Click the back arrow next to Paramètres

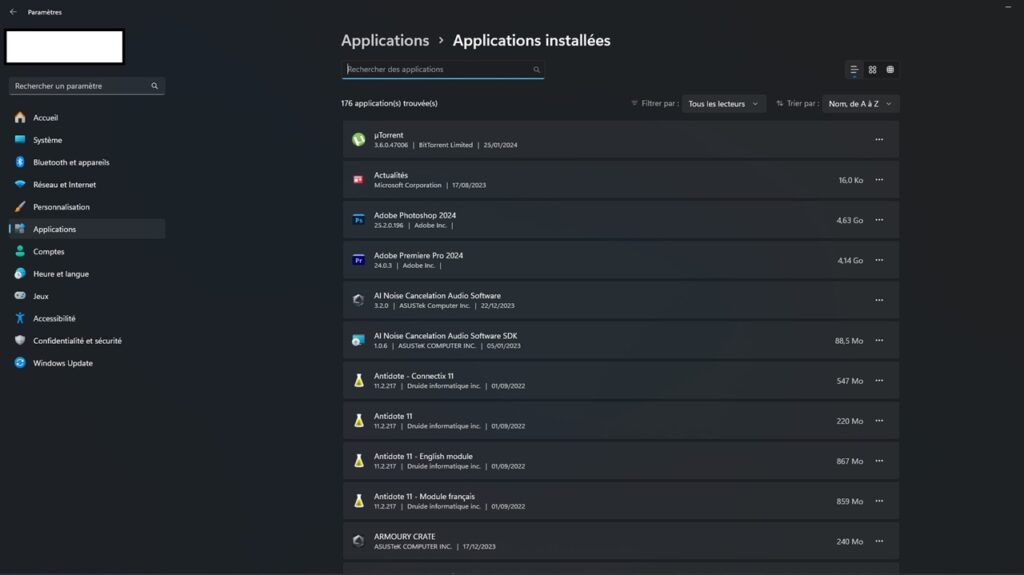(13, 12)
